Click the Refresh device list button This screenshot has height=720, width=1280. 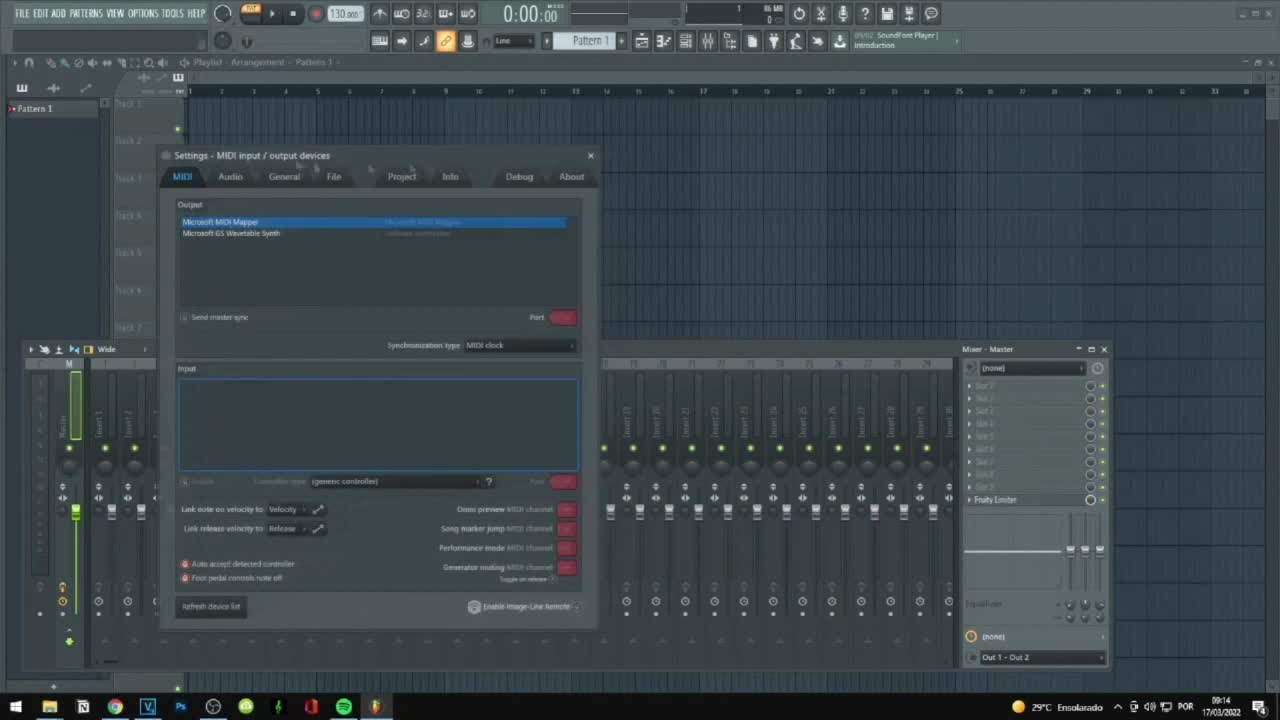coord(211,607)
